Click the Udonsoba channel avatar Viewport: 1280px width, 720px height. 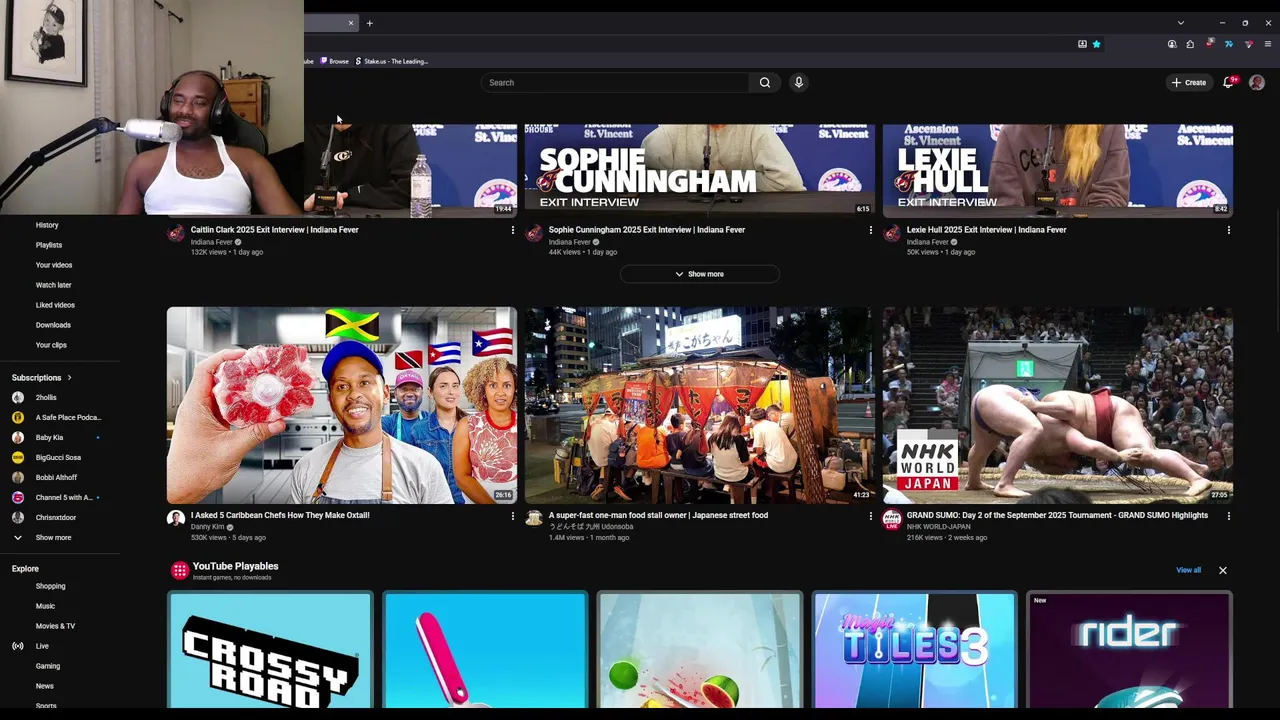(534, 518)
